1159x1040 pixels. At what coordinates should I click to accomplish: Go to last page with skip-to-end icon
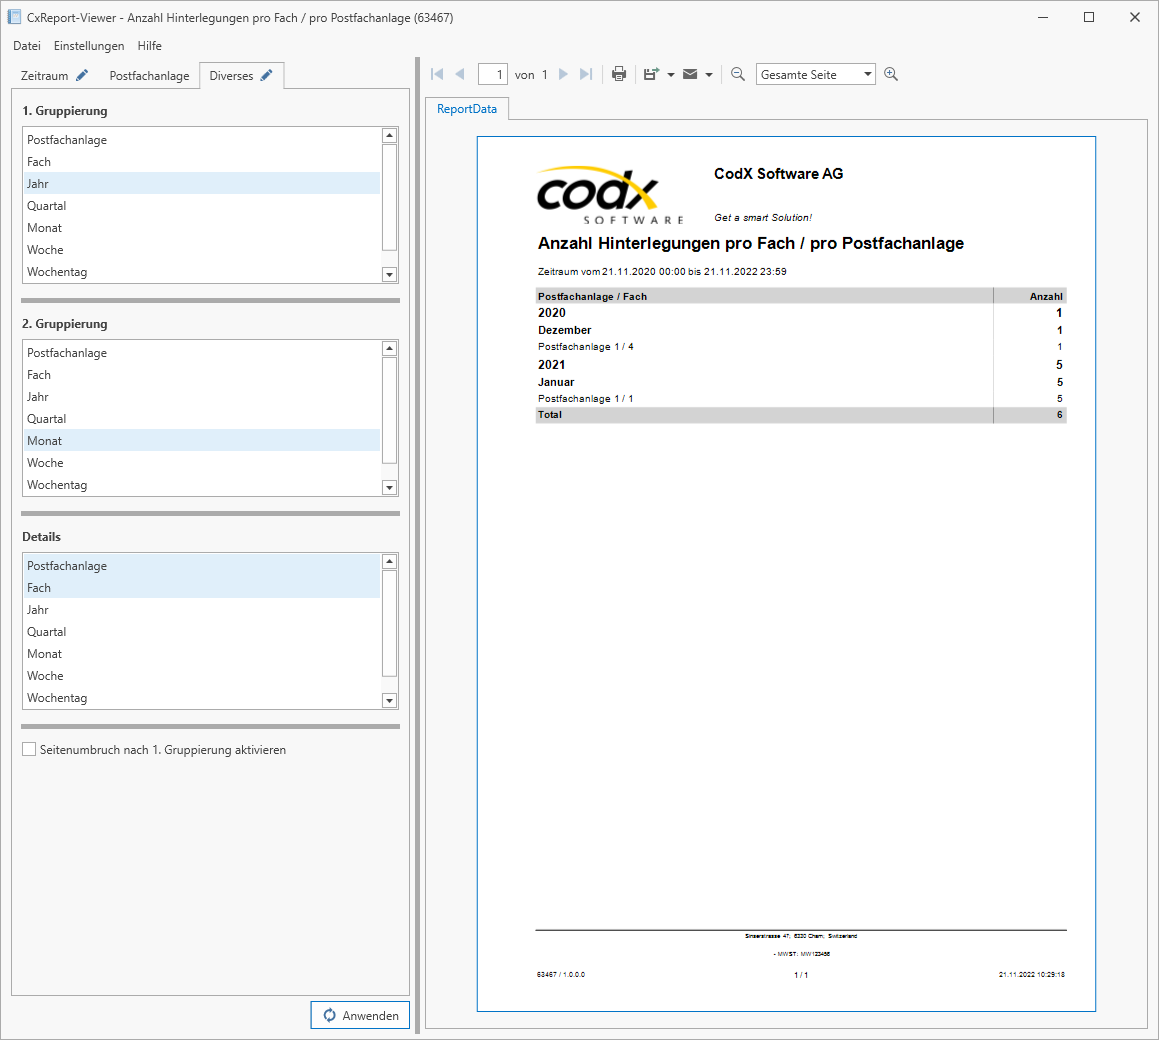(x=586, y=74)
